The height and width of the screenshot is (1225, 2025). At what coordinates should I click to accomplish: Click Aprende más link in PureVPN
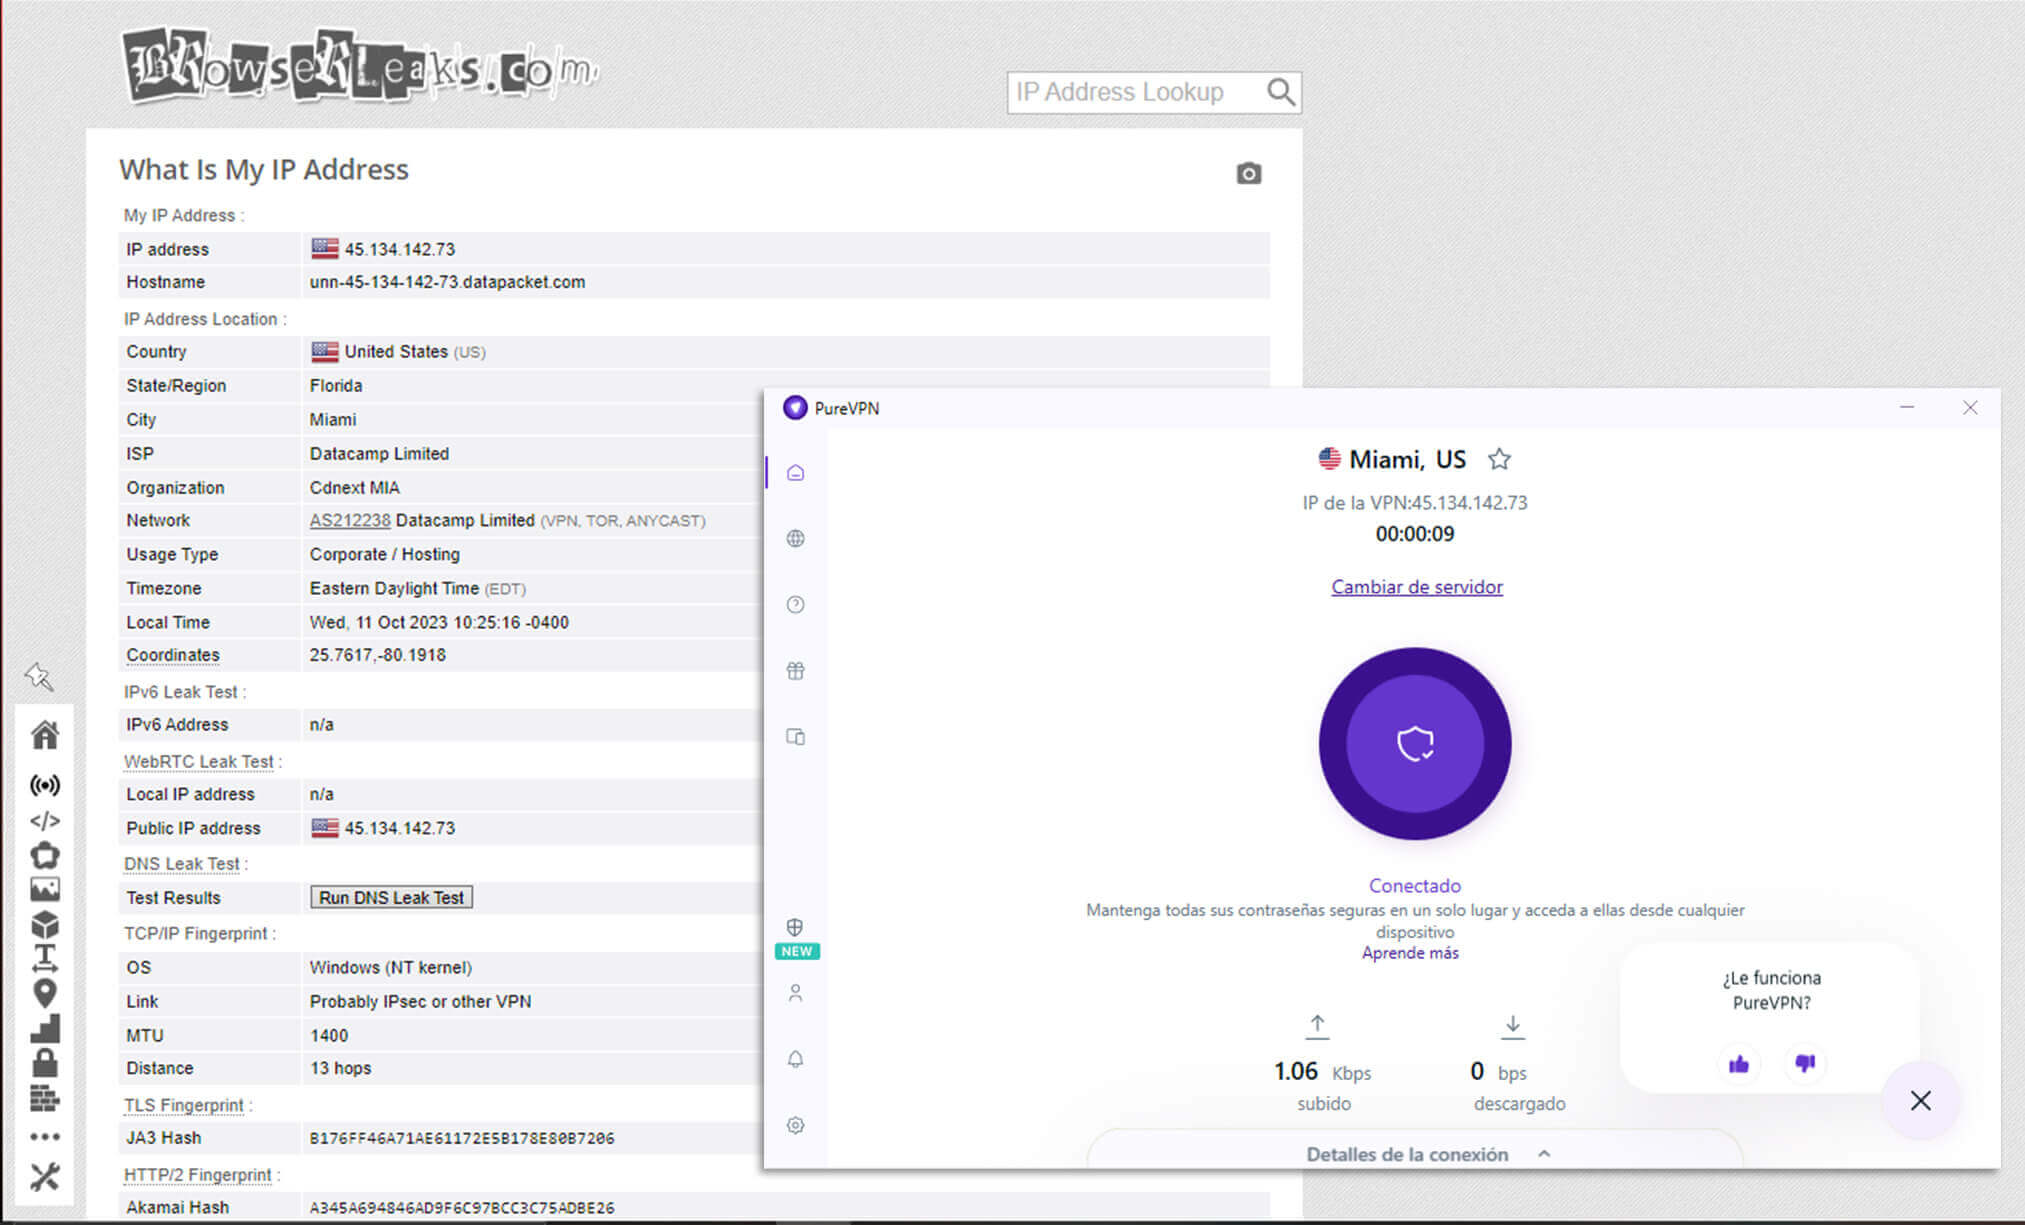tap(1410, 953)
